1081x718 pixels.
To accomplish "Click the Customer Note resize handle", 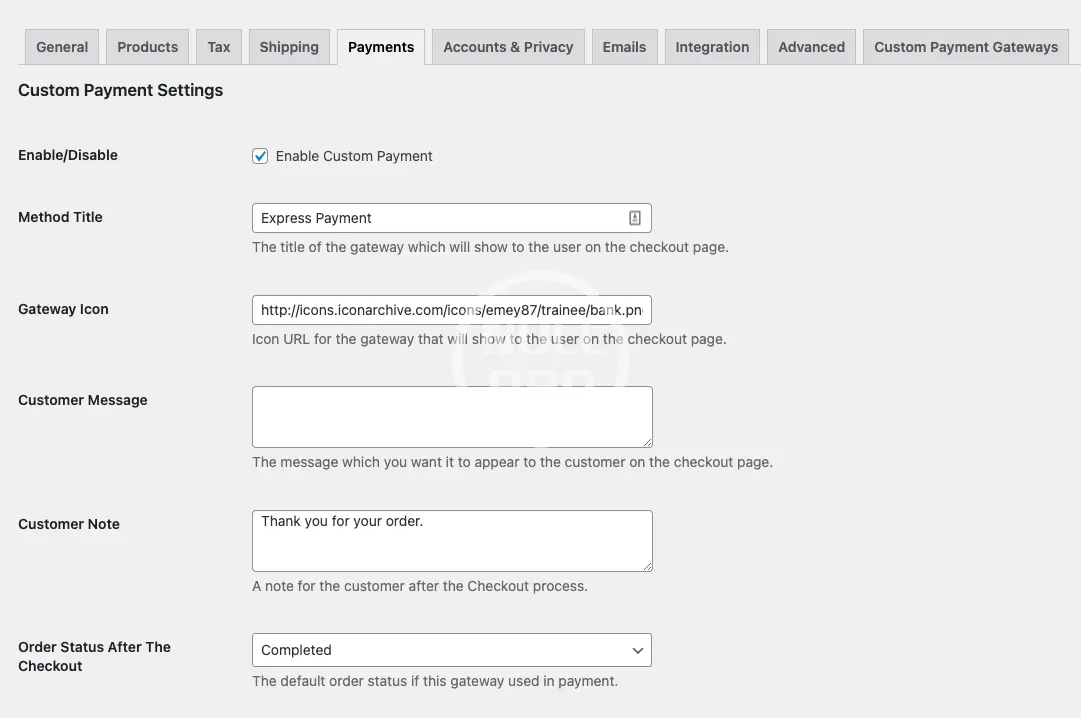I will [647, 565].
